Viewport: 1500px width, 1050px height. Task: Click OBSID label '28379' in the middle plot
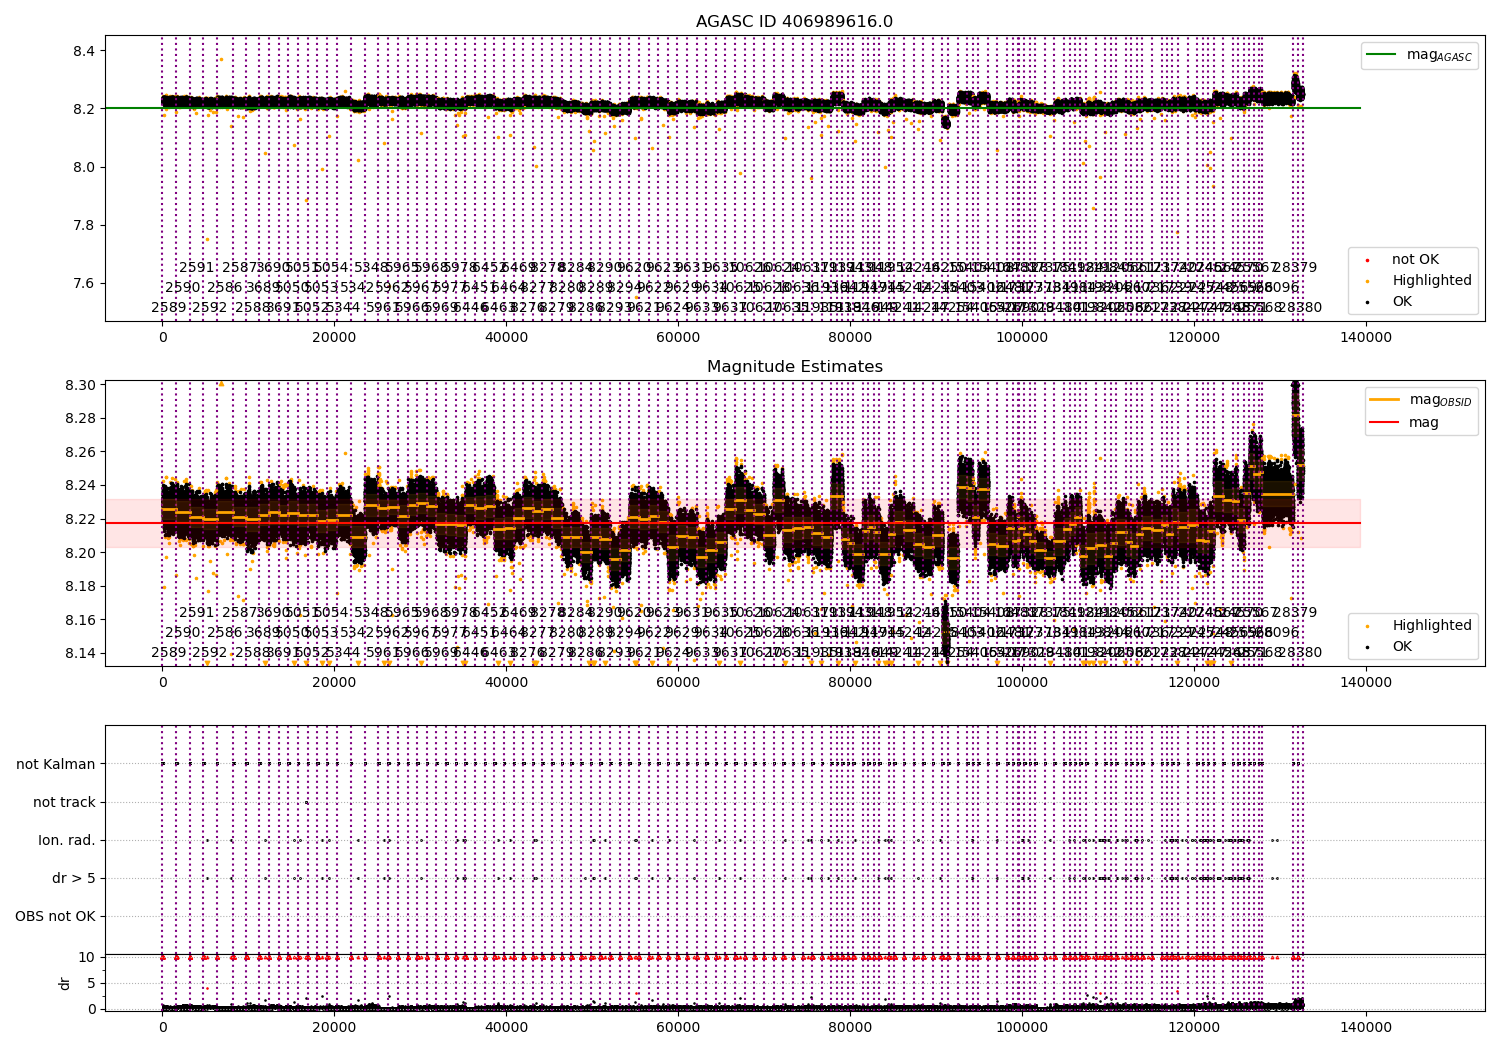click(x=1296, y=612)
